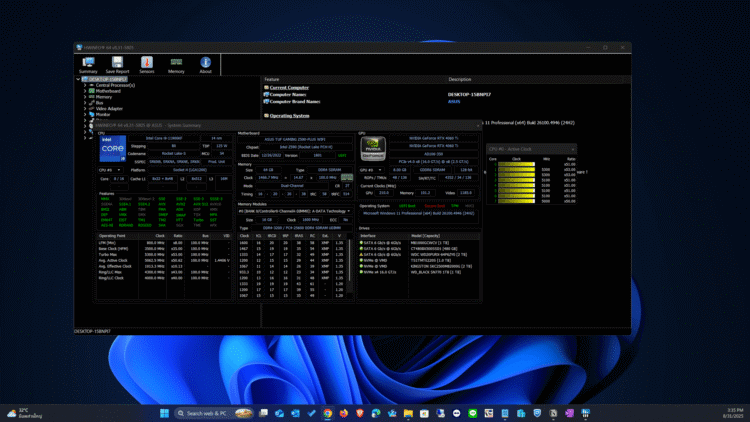
Task: Expand the Bus tree node
Action: (x=85, y=103)
